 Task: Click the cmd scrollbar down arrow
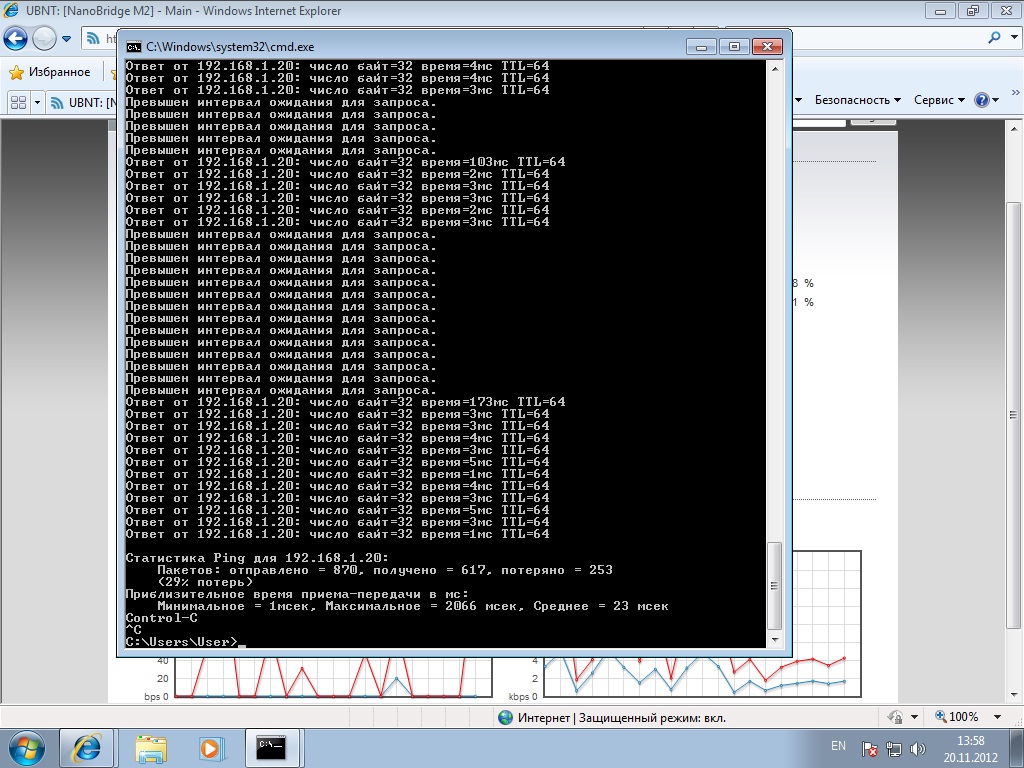coord(775,639)
